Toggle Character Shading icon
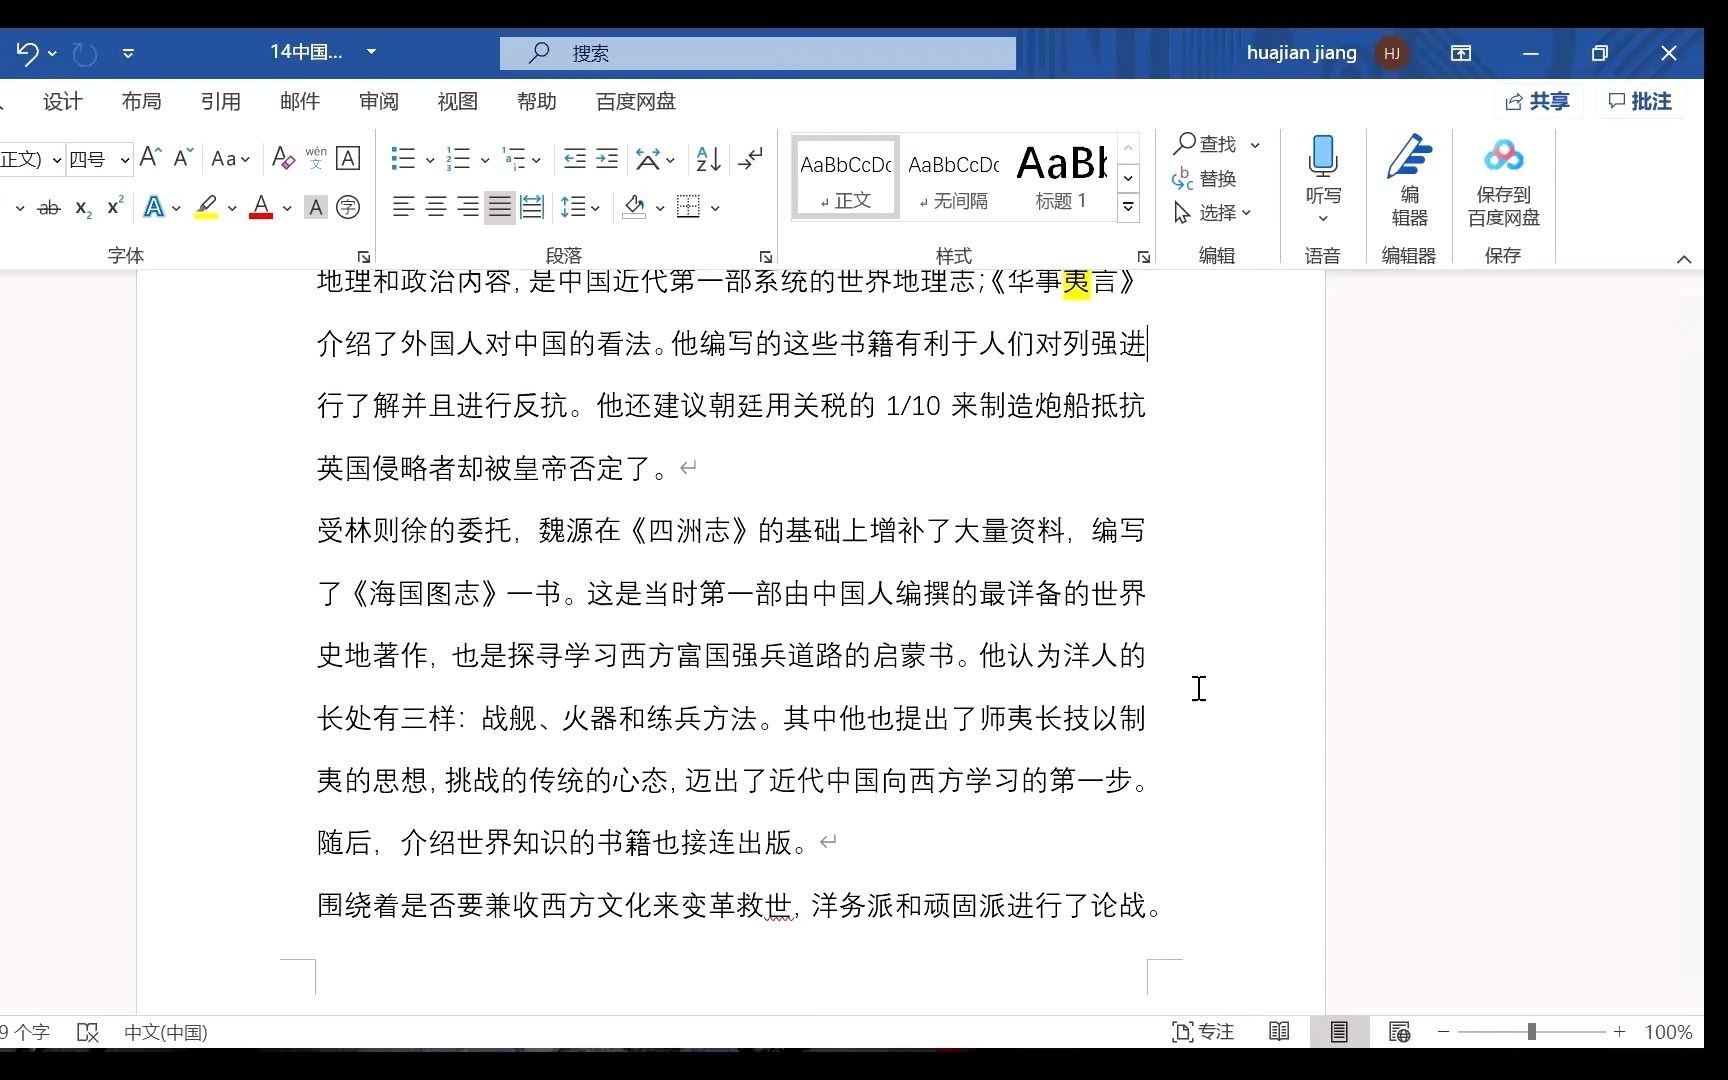 [316, 207]
